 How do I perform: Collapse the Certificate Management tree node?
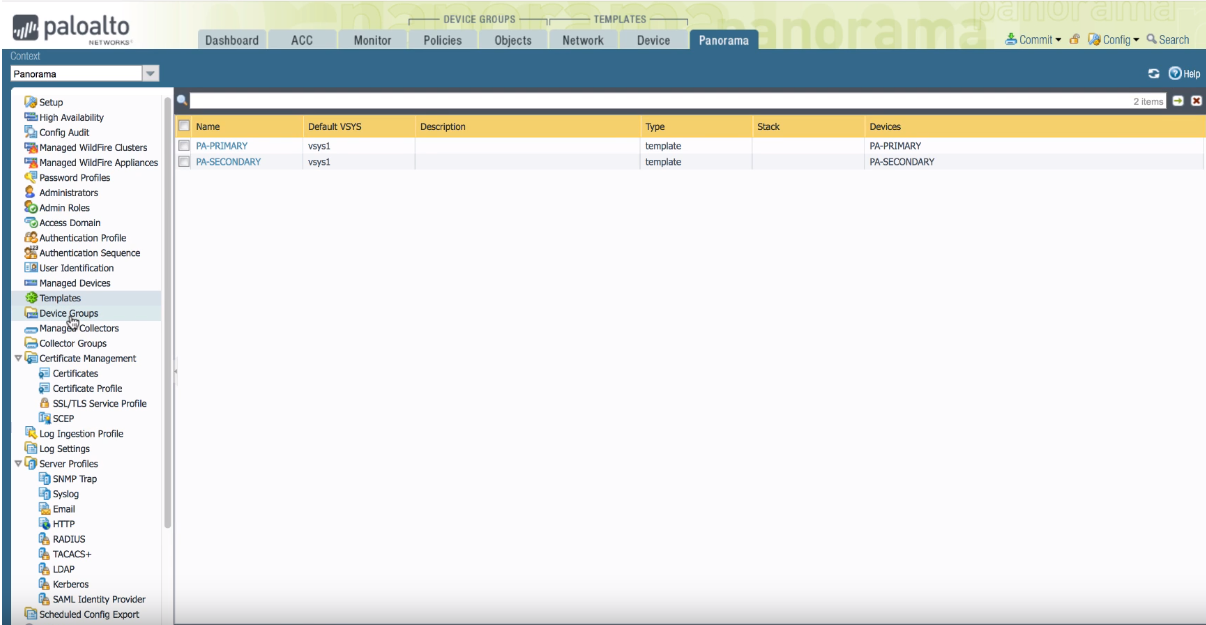point(18,359)
